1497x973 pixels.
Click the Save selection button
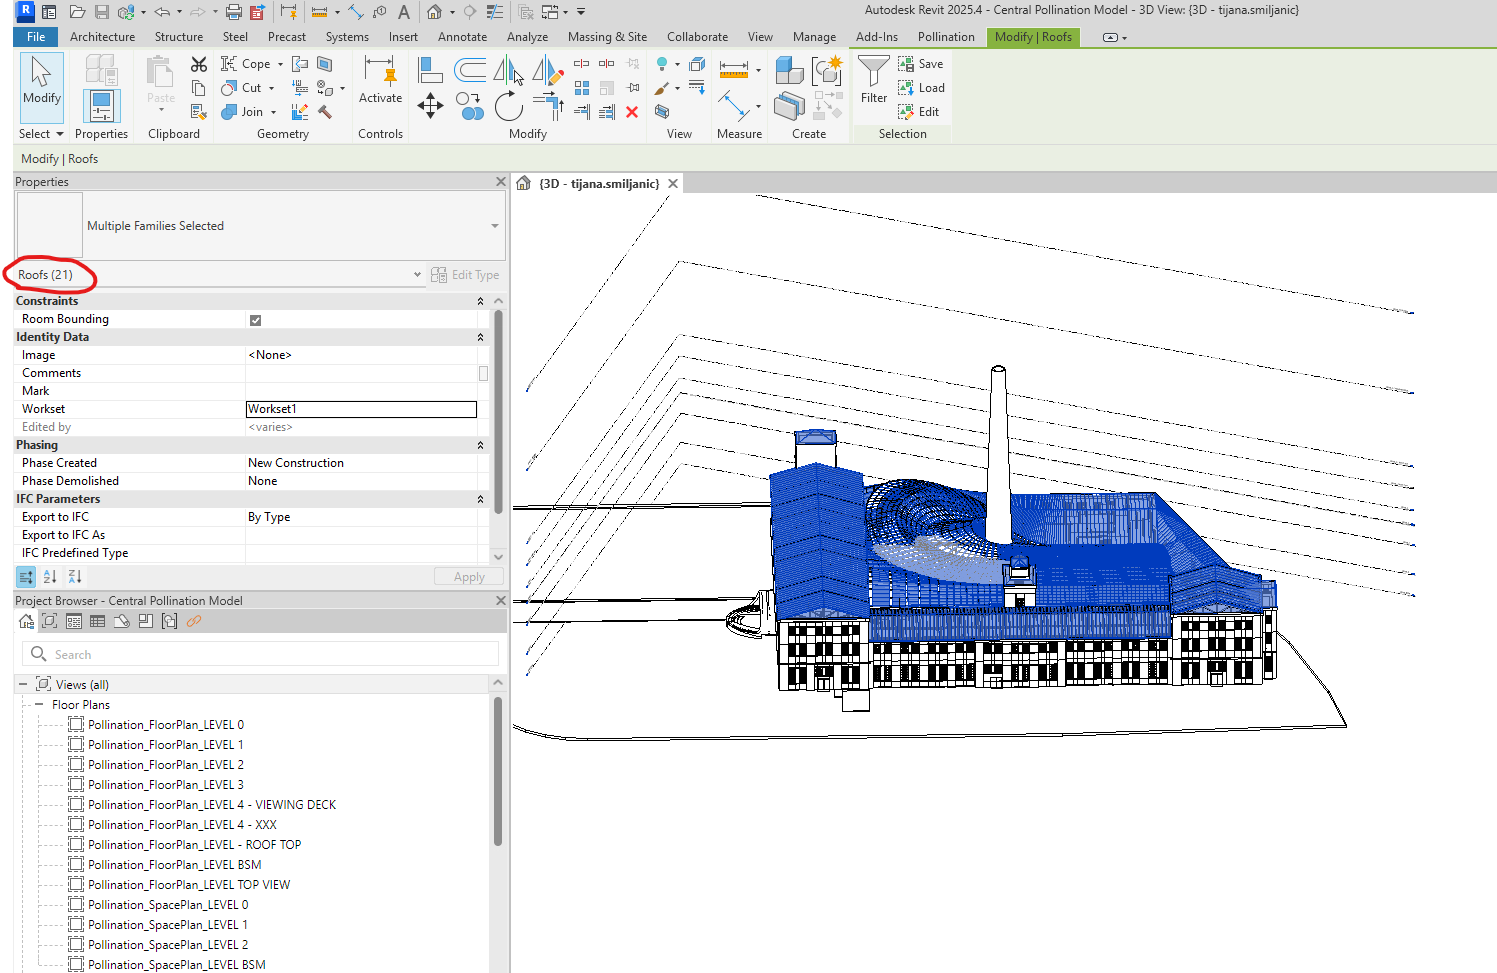tap(920, 64)
